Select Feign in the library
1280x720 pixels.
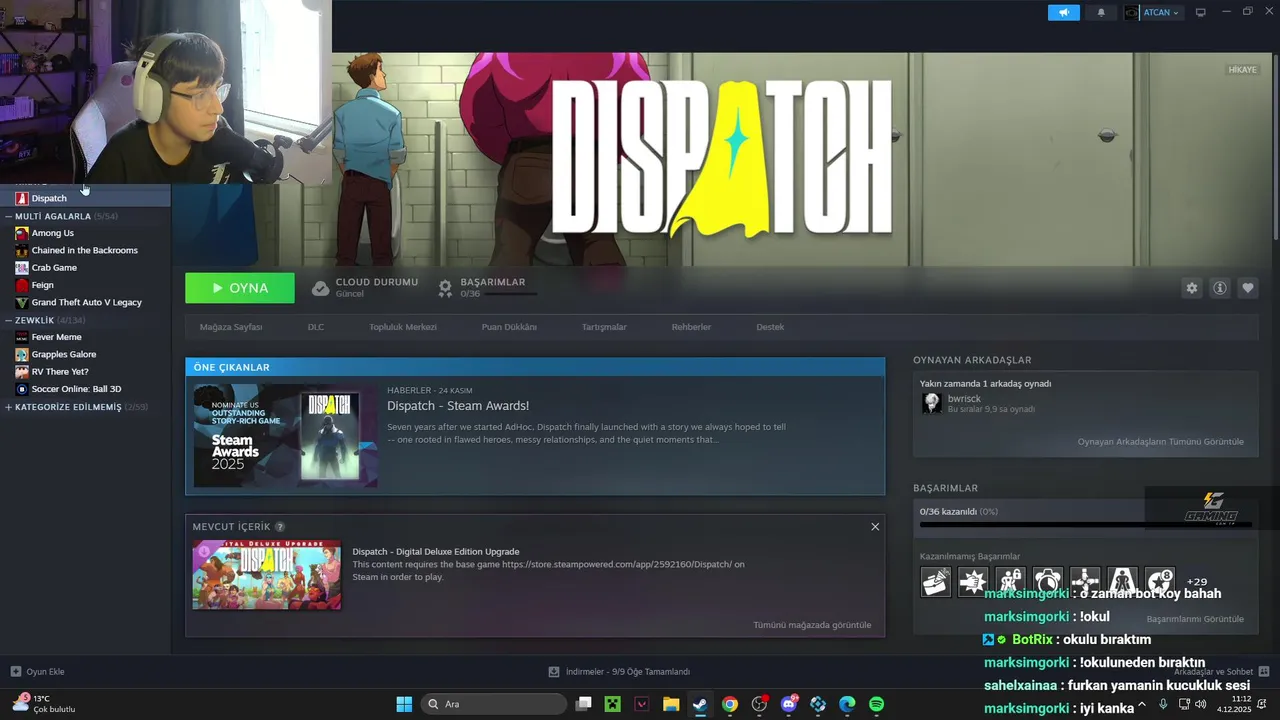tap(85, 285)
